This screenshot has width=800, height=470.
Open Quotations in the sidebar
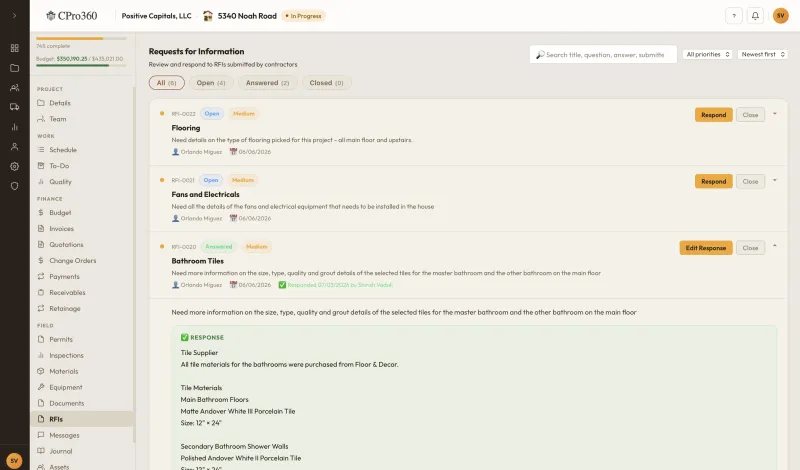point(82,244)
